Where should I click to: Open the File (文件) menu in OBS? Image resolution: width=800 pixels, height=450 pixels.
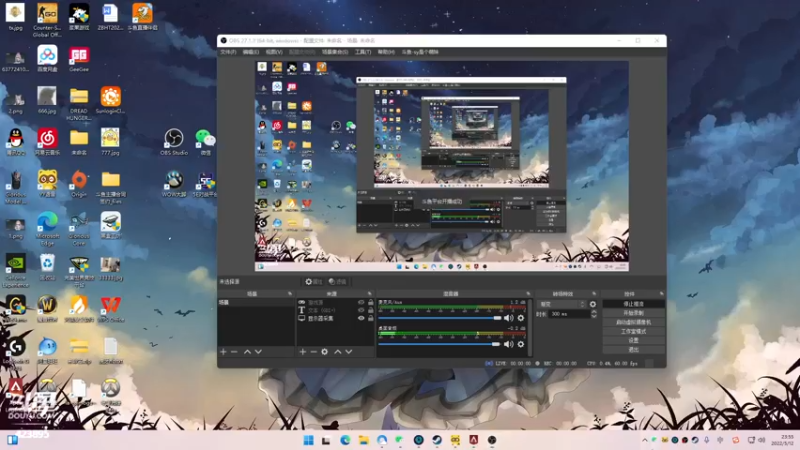tap(228, 52)
